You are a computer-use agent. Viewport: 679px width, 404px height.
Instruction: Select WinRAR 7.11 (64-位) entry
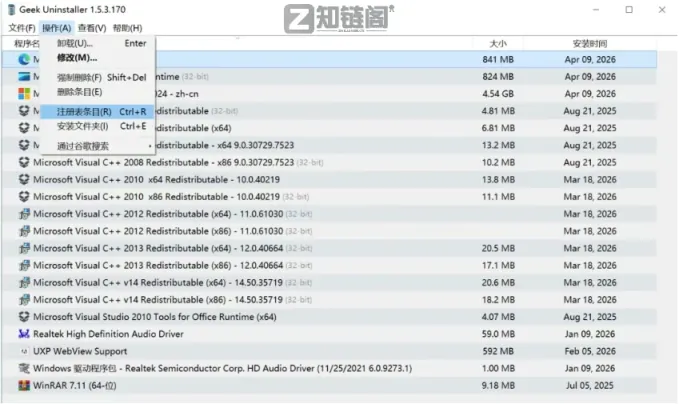point(330,385)
